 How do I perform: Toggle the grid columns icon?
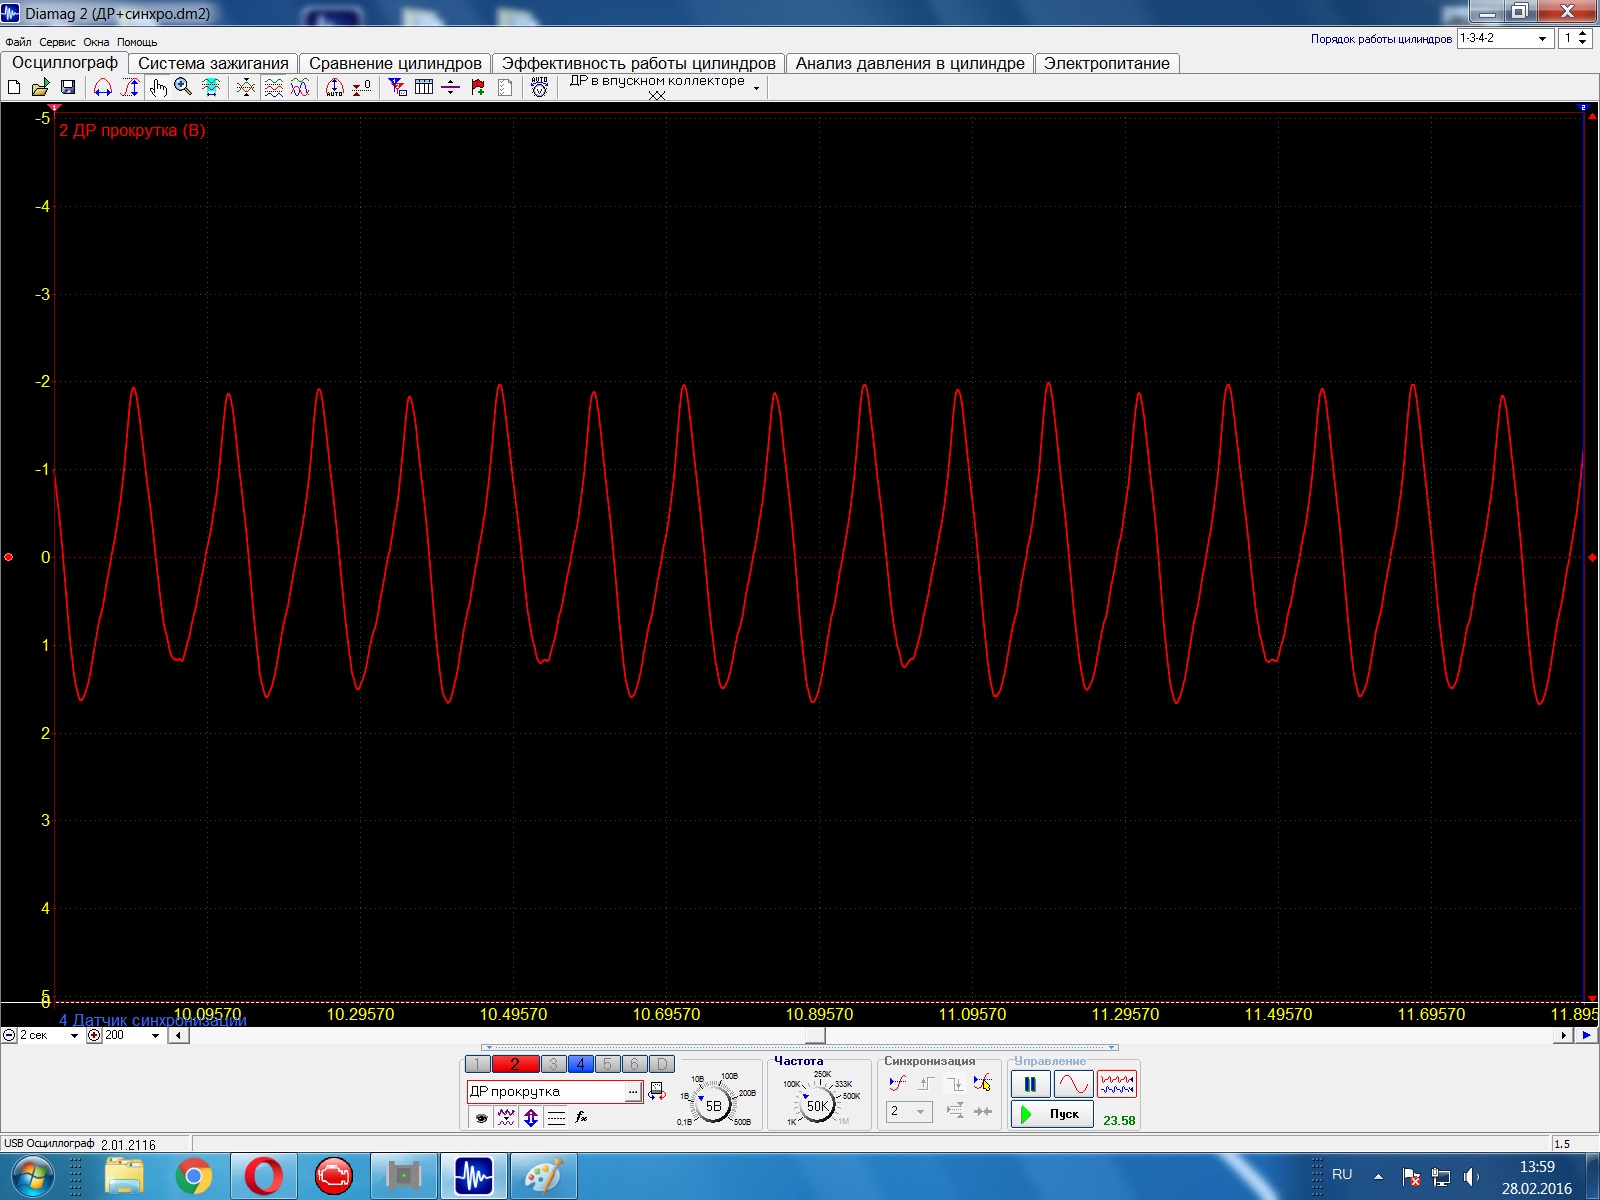[424, 87]
